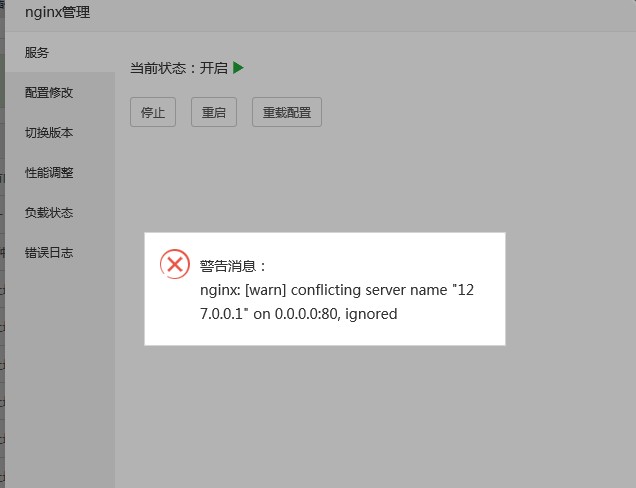
Task: Click the 重启 button
Action: coord(214,112)
